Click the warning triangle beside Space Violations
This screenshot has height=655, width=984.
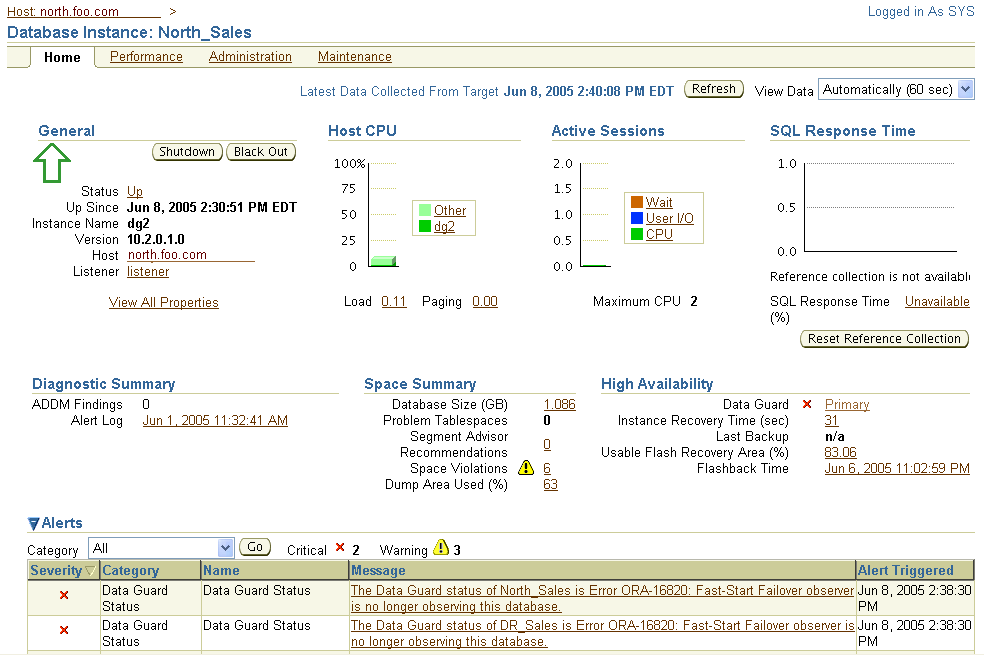[x=526, y=468]
